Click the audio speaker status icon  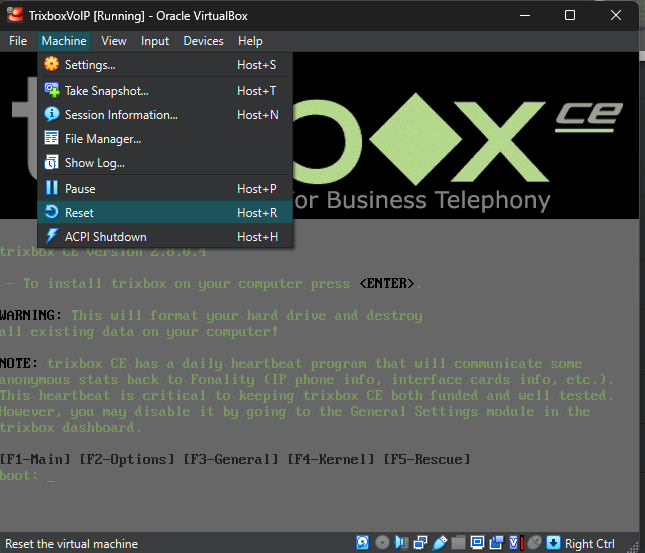click(x=401, y=543)
